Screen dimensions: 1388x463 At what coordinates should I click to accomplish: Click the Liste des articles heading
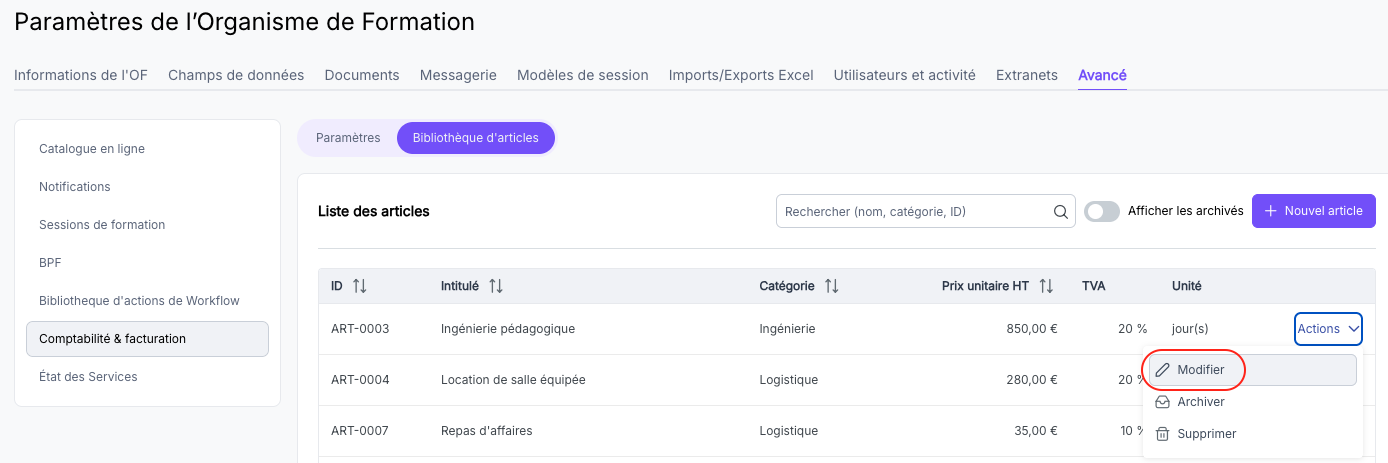(x=374, y=211)
